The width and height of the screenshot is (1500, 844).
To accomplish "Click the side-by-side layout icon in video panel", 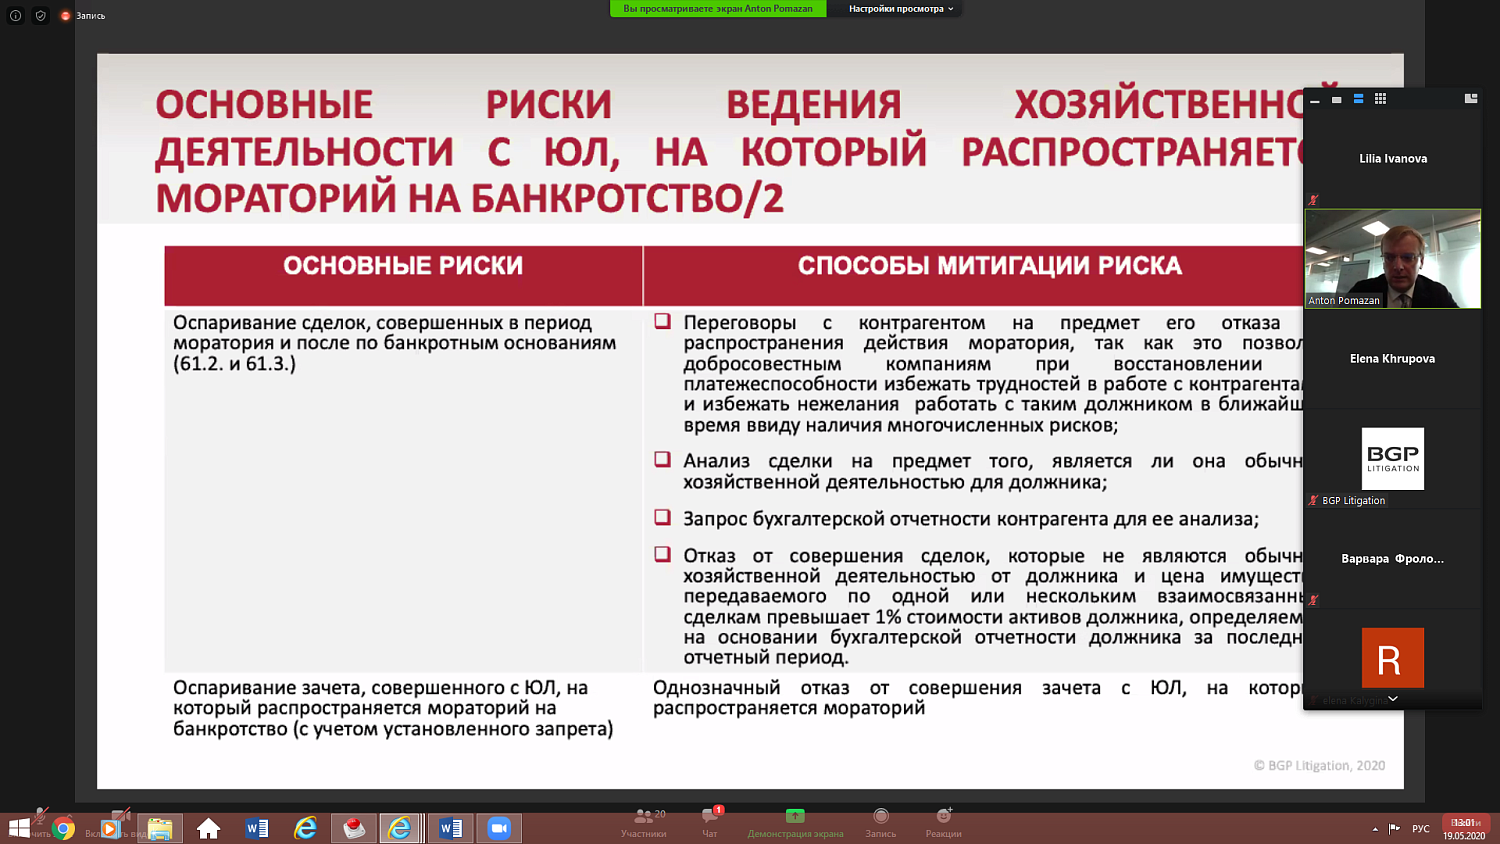I will tap(1471, 99).
